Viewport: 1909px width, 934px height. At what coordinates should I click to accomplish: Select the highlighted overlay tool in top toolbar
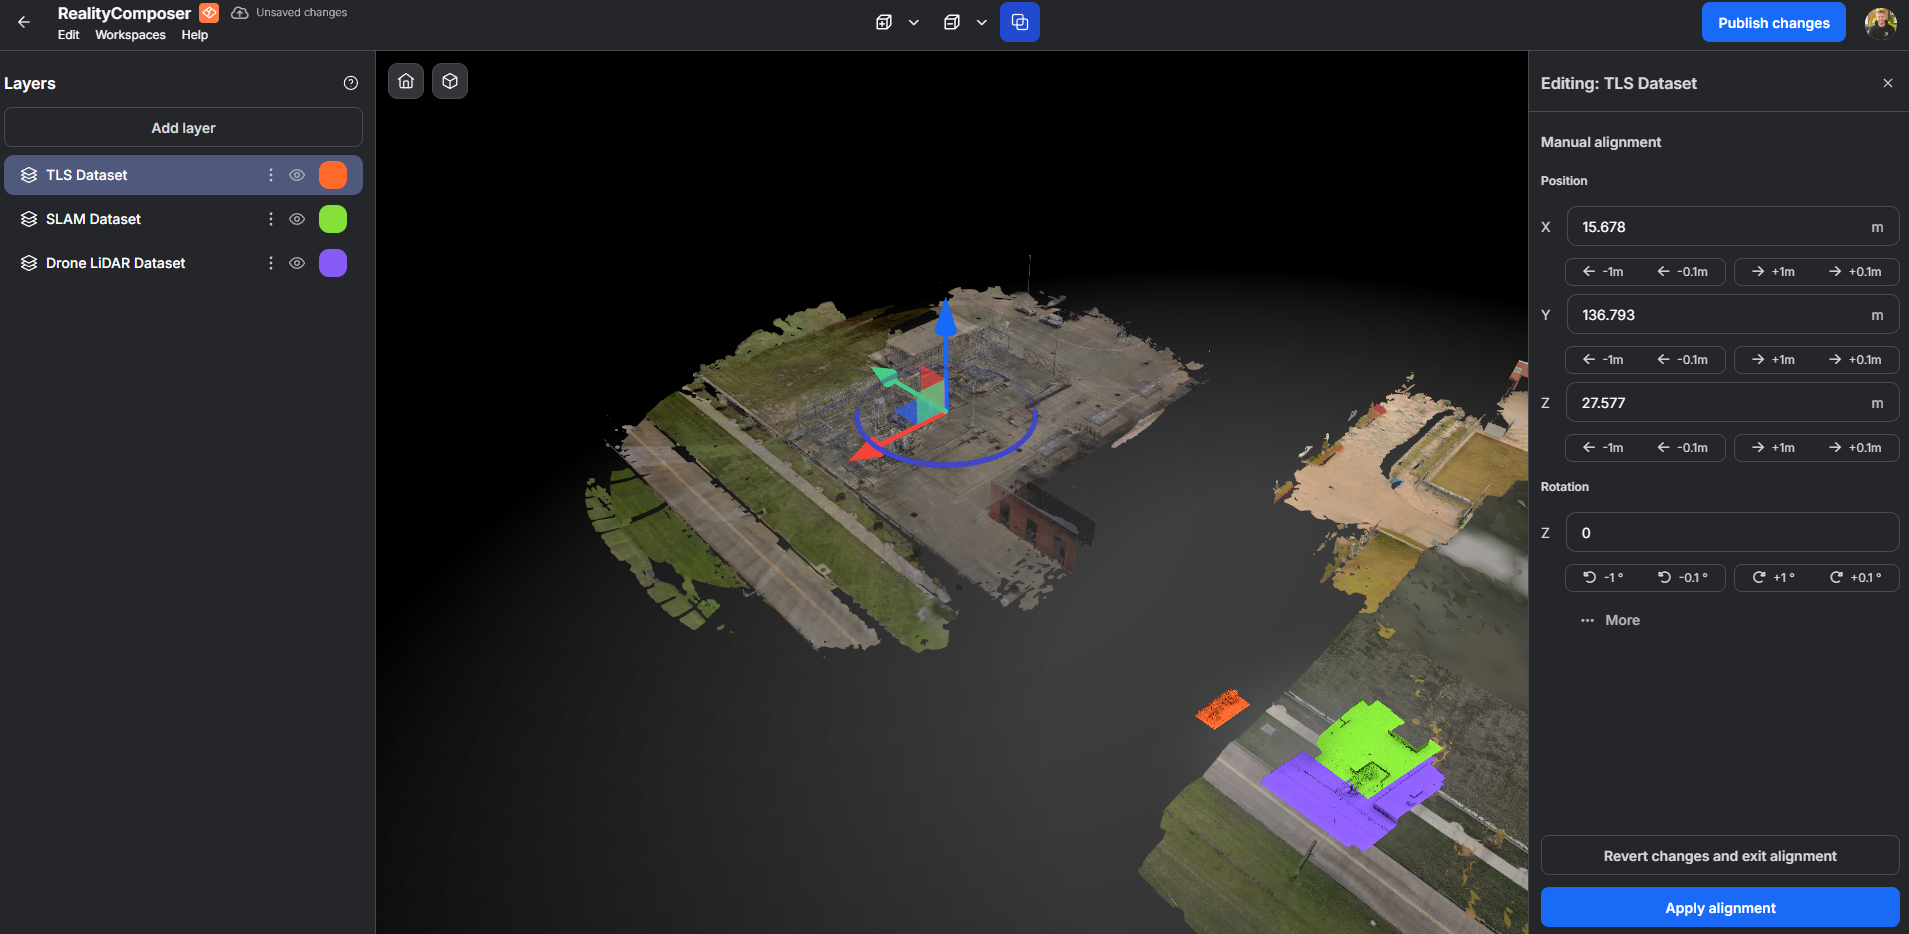pyautogui.click(x=1019, y=22)
